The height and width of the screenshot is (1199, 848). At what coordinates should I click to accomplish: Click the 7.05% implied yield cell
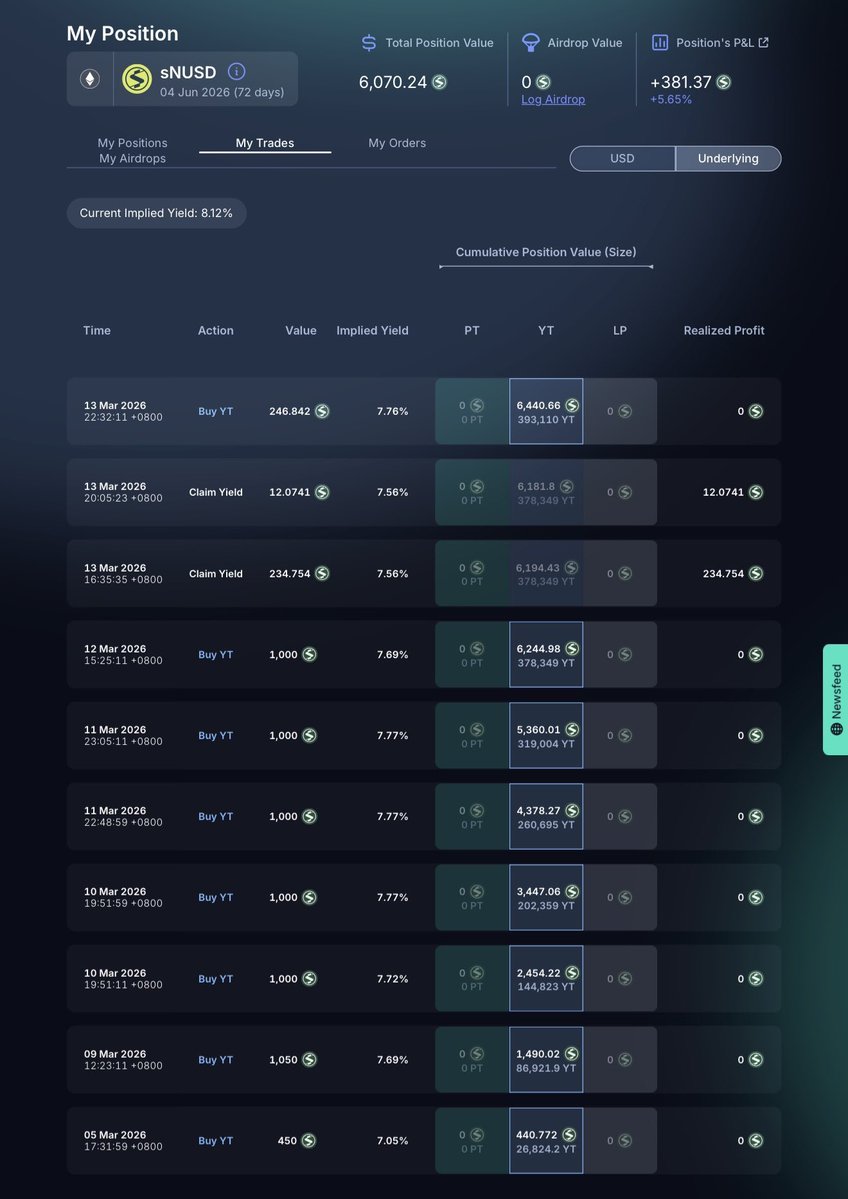coord(392,1141)
